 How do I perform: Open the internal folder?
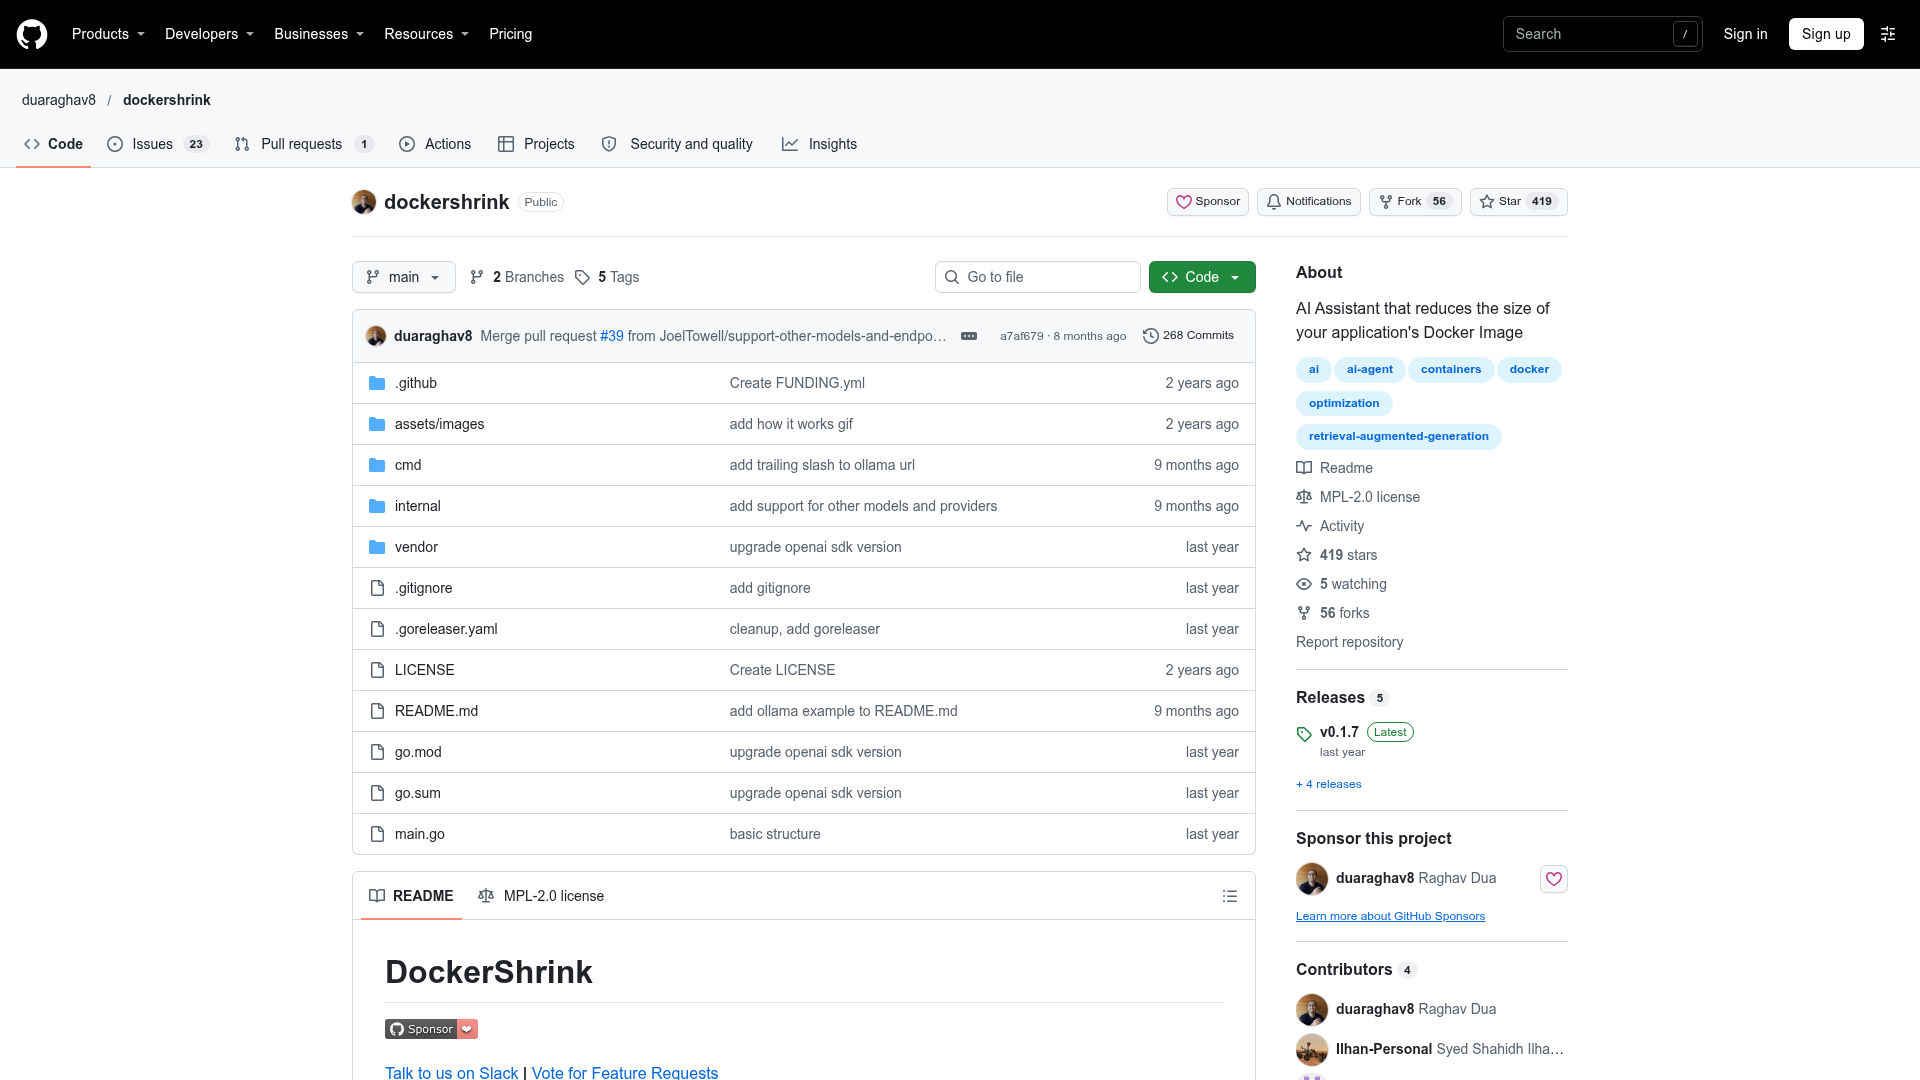pos(418,506)
